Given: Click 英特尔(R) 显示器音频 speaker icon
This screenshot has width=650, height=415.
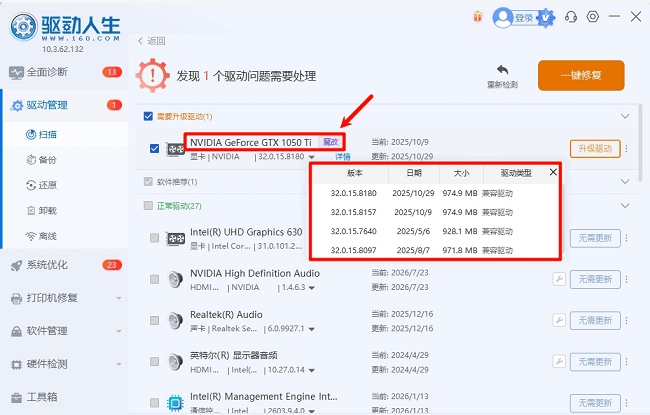Looking at the screenshot, I should (x=175, y=362).
